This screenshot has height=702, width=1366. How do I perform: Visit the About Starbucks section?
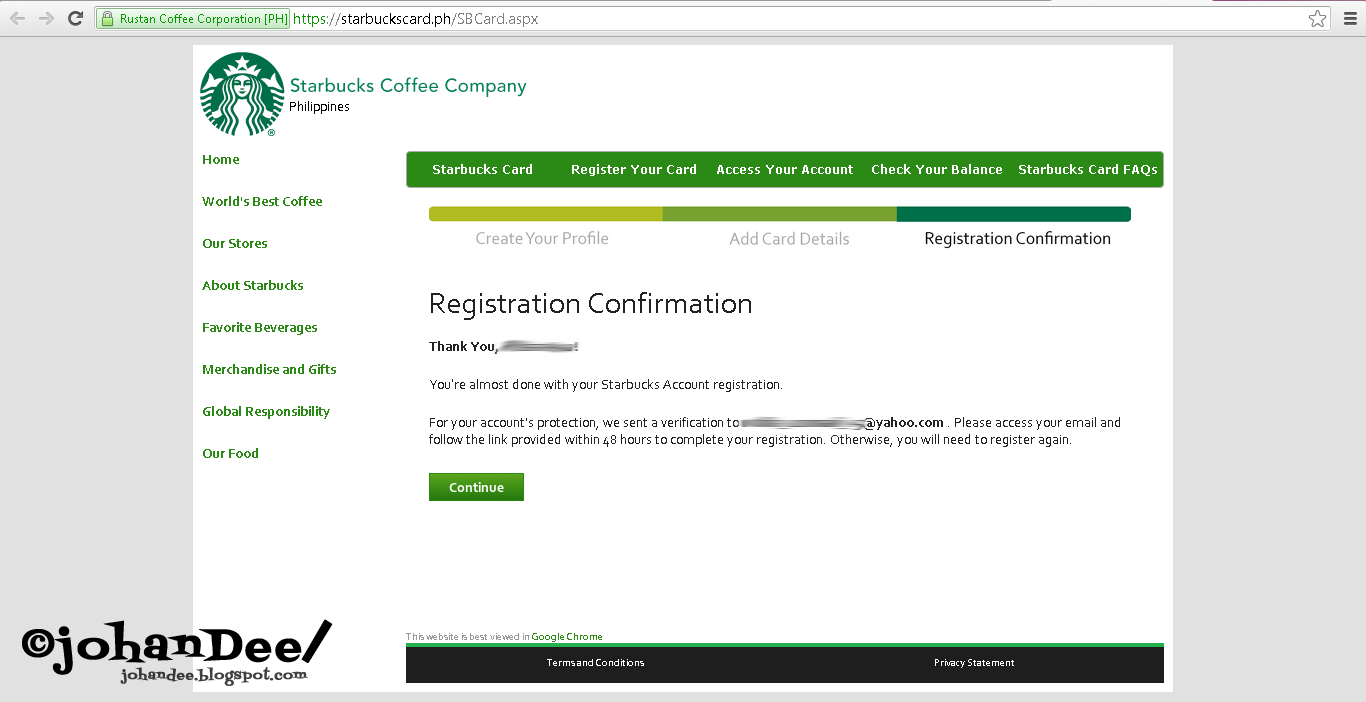pyautogui.click(x=252, y=285)
